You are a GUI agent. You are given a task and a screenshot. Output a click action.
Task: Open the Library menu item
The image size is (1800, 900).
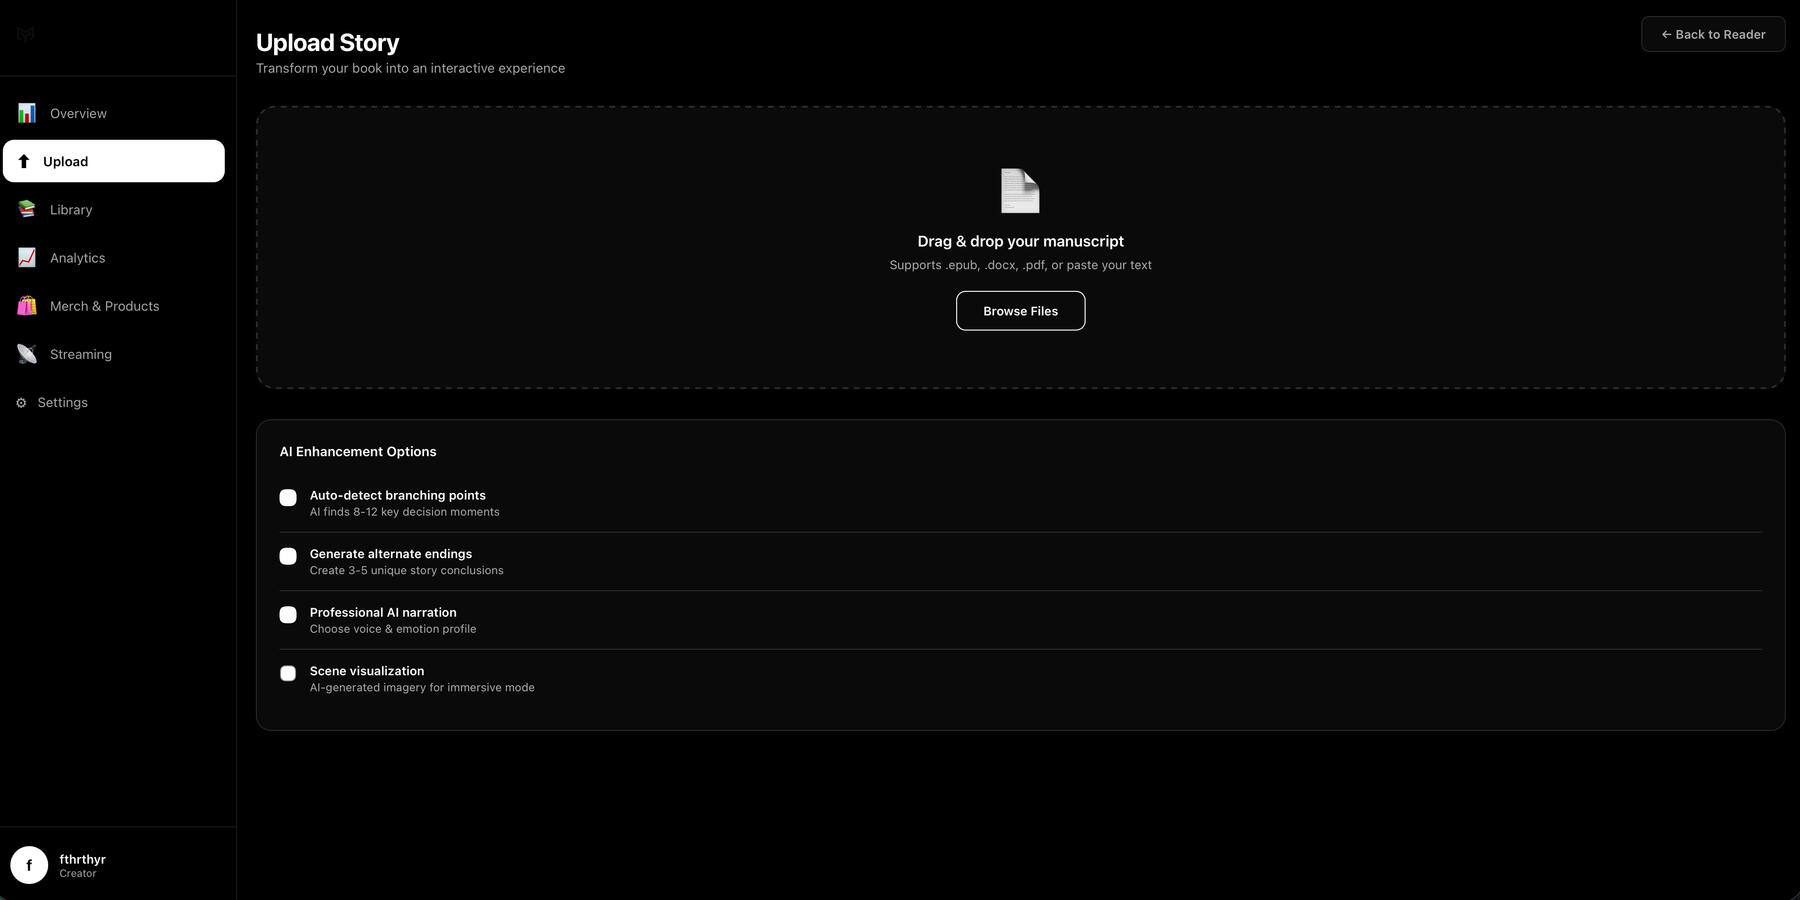71,210
